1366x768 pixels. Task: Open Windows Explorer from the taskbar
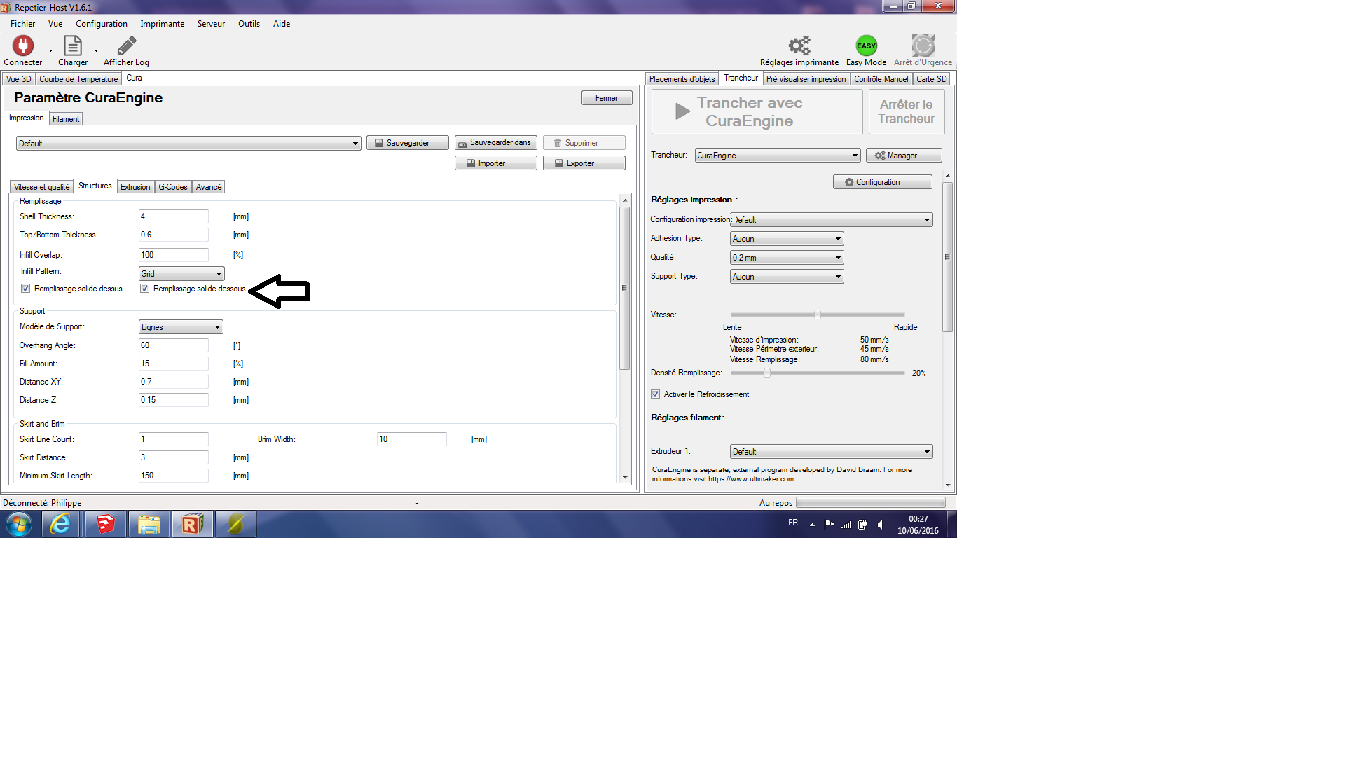[x=149, y=524]
